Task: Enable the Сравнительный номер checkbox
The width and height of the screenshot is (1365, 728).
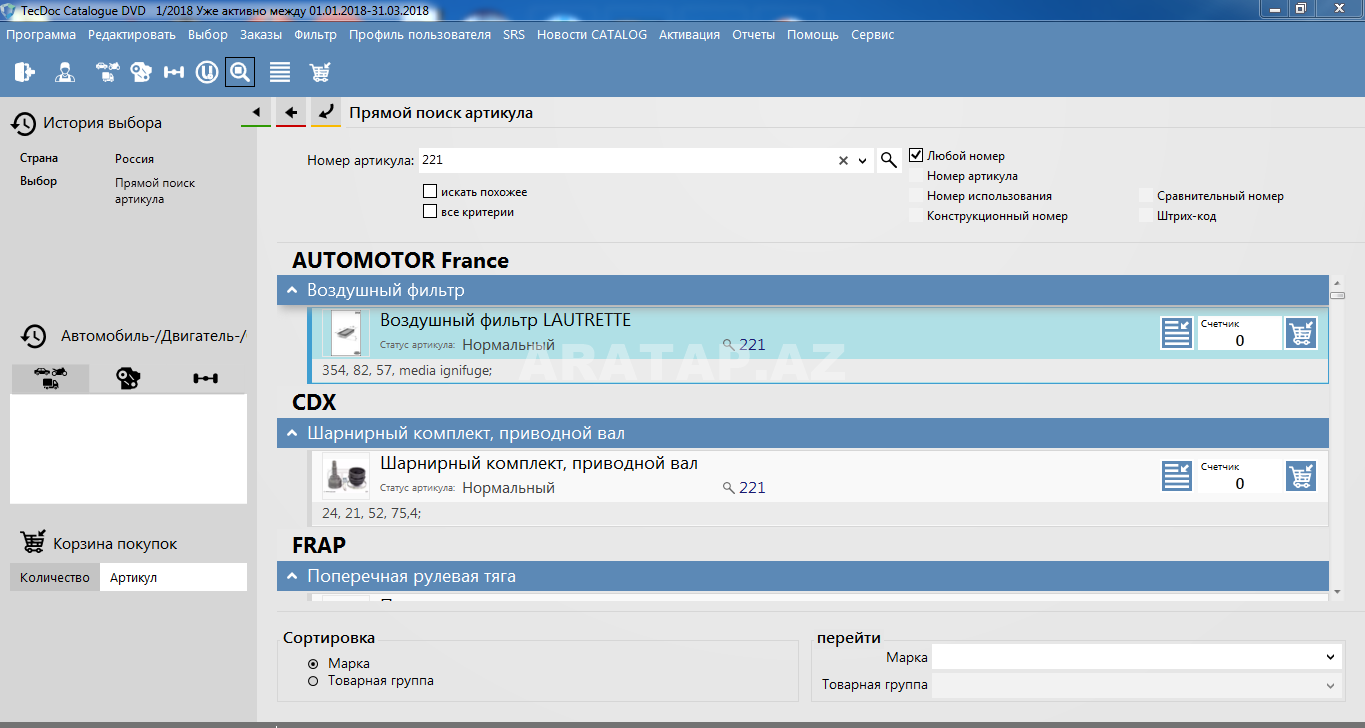Action: click(1146, 196)
